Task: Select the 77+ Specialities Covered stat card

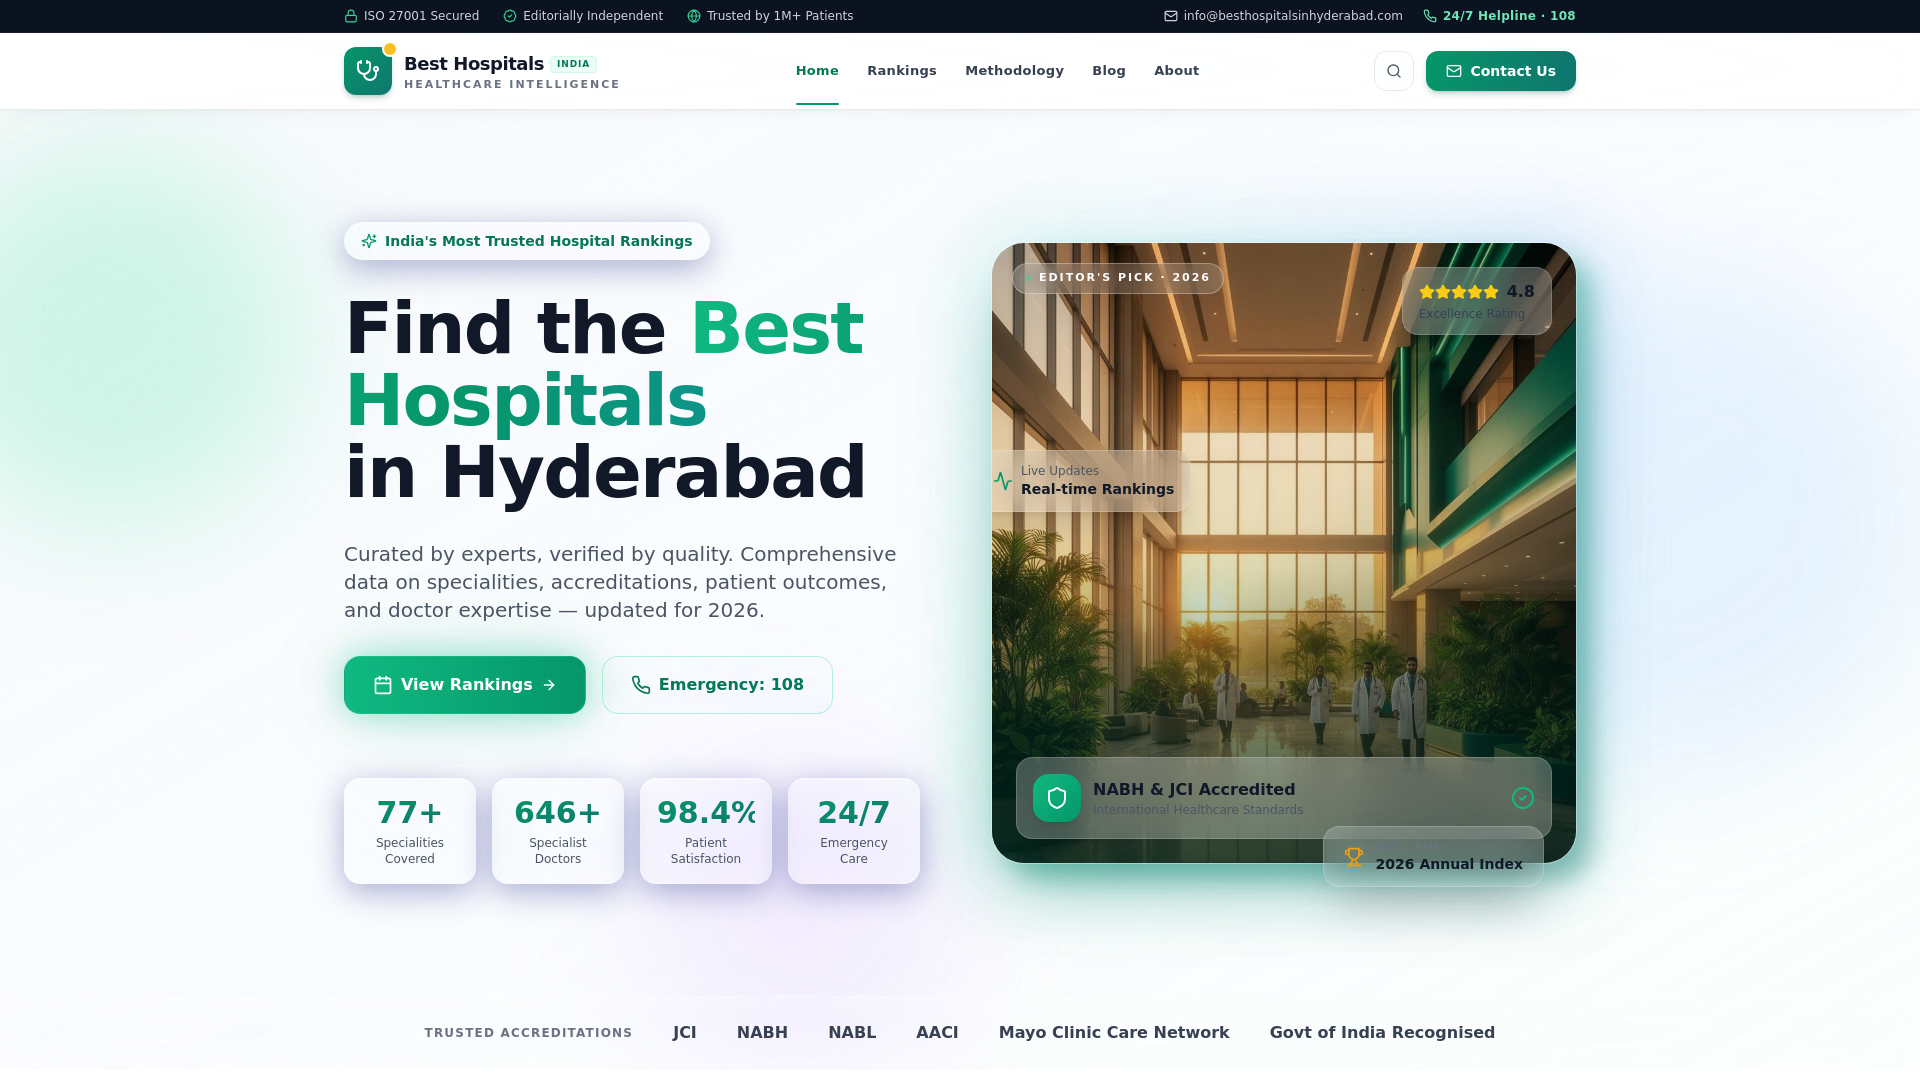Action: tap(410, 831)
